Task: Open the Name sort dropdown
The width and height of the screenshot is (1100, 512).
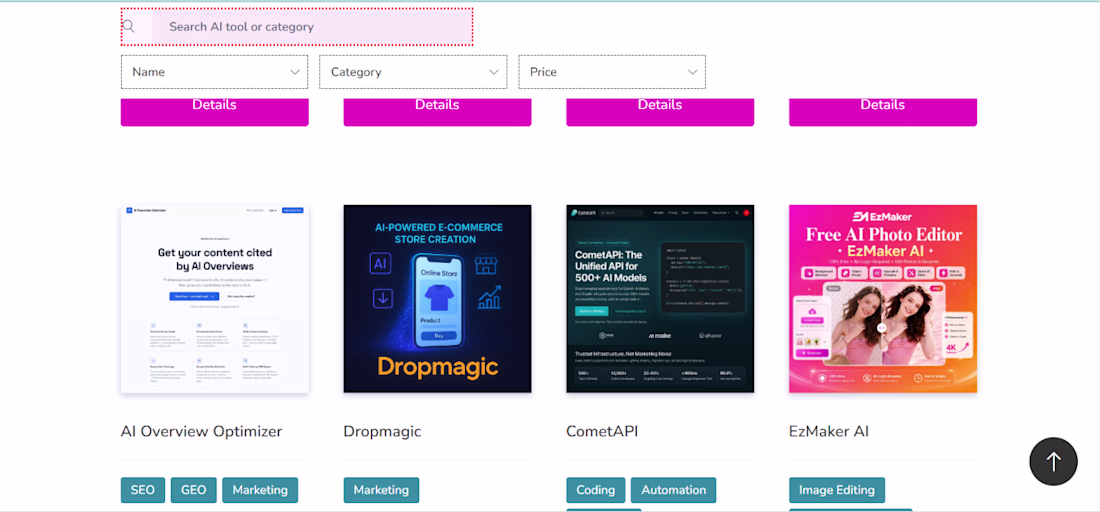Action: click(x=215, y=72)
